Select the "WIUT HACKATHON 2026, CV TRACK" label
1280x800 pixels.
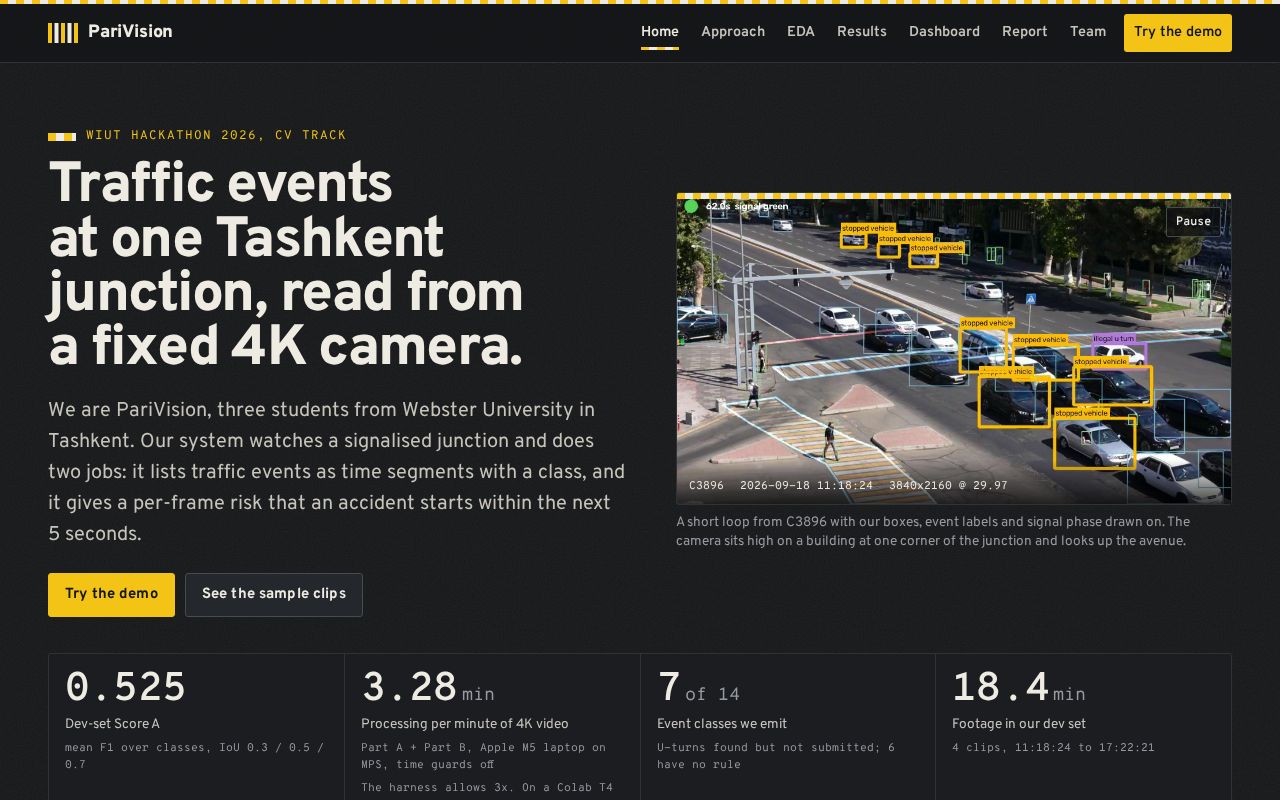pyautogui.click(x=216, y=135)
